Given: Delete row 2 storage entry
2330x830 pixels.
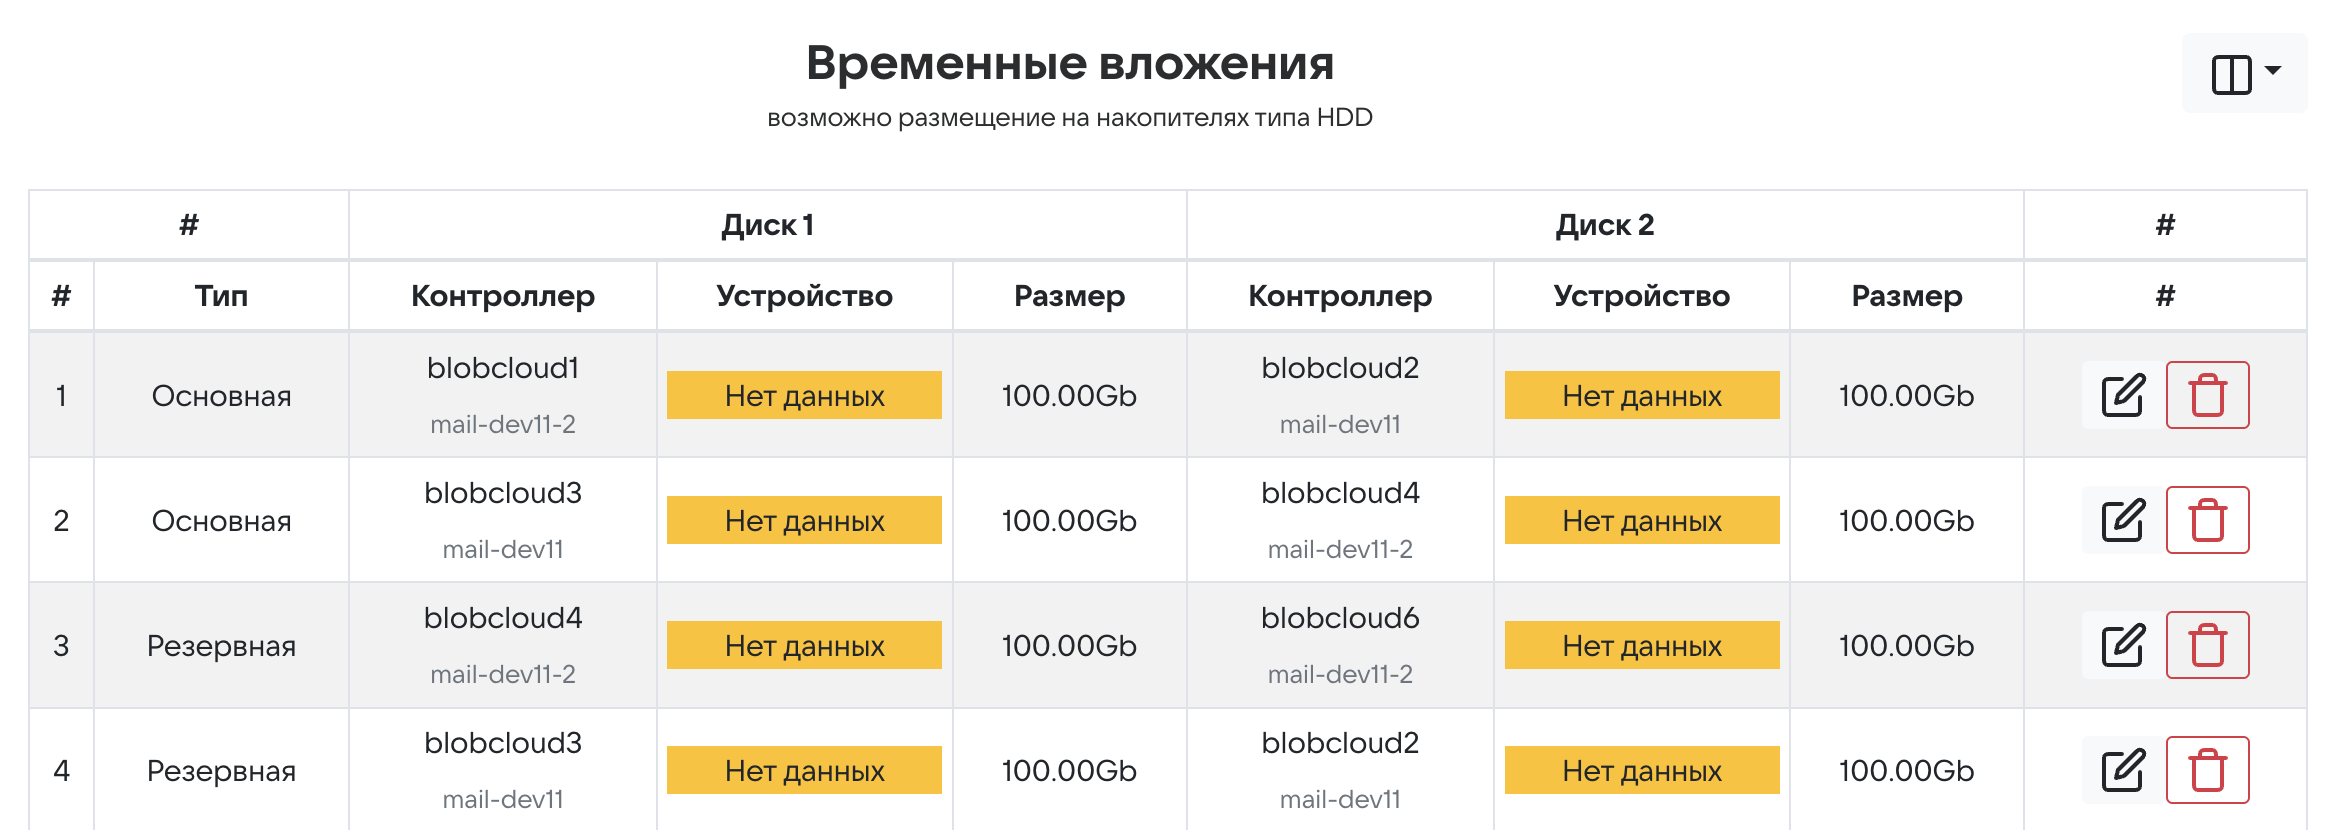Looking at the screenshot, I should pos(2207,520).
